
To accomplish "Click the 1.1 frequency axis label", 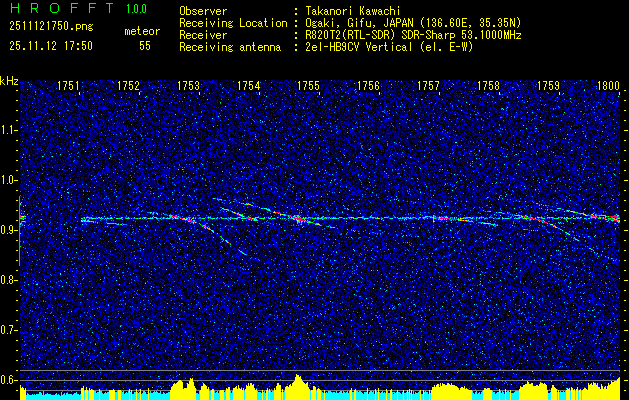I will tap(8, 130).
